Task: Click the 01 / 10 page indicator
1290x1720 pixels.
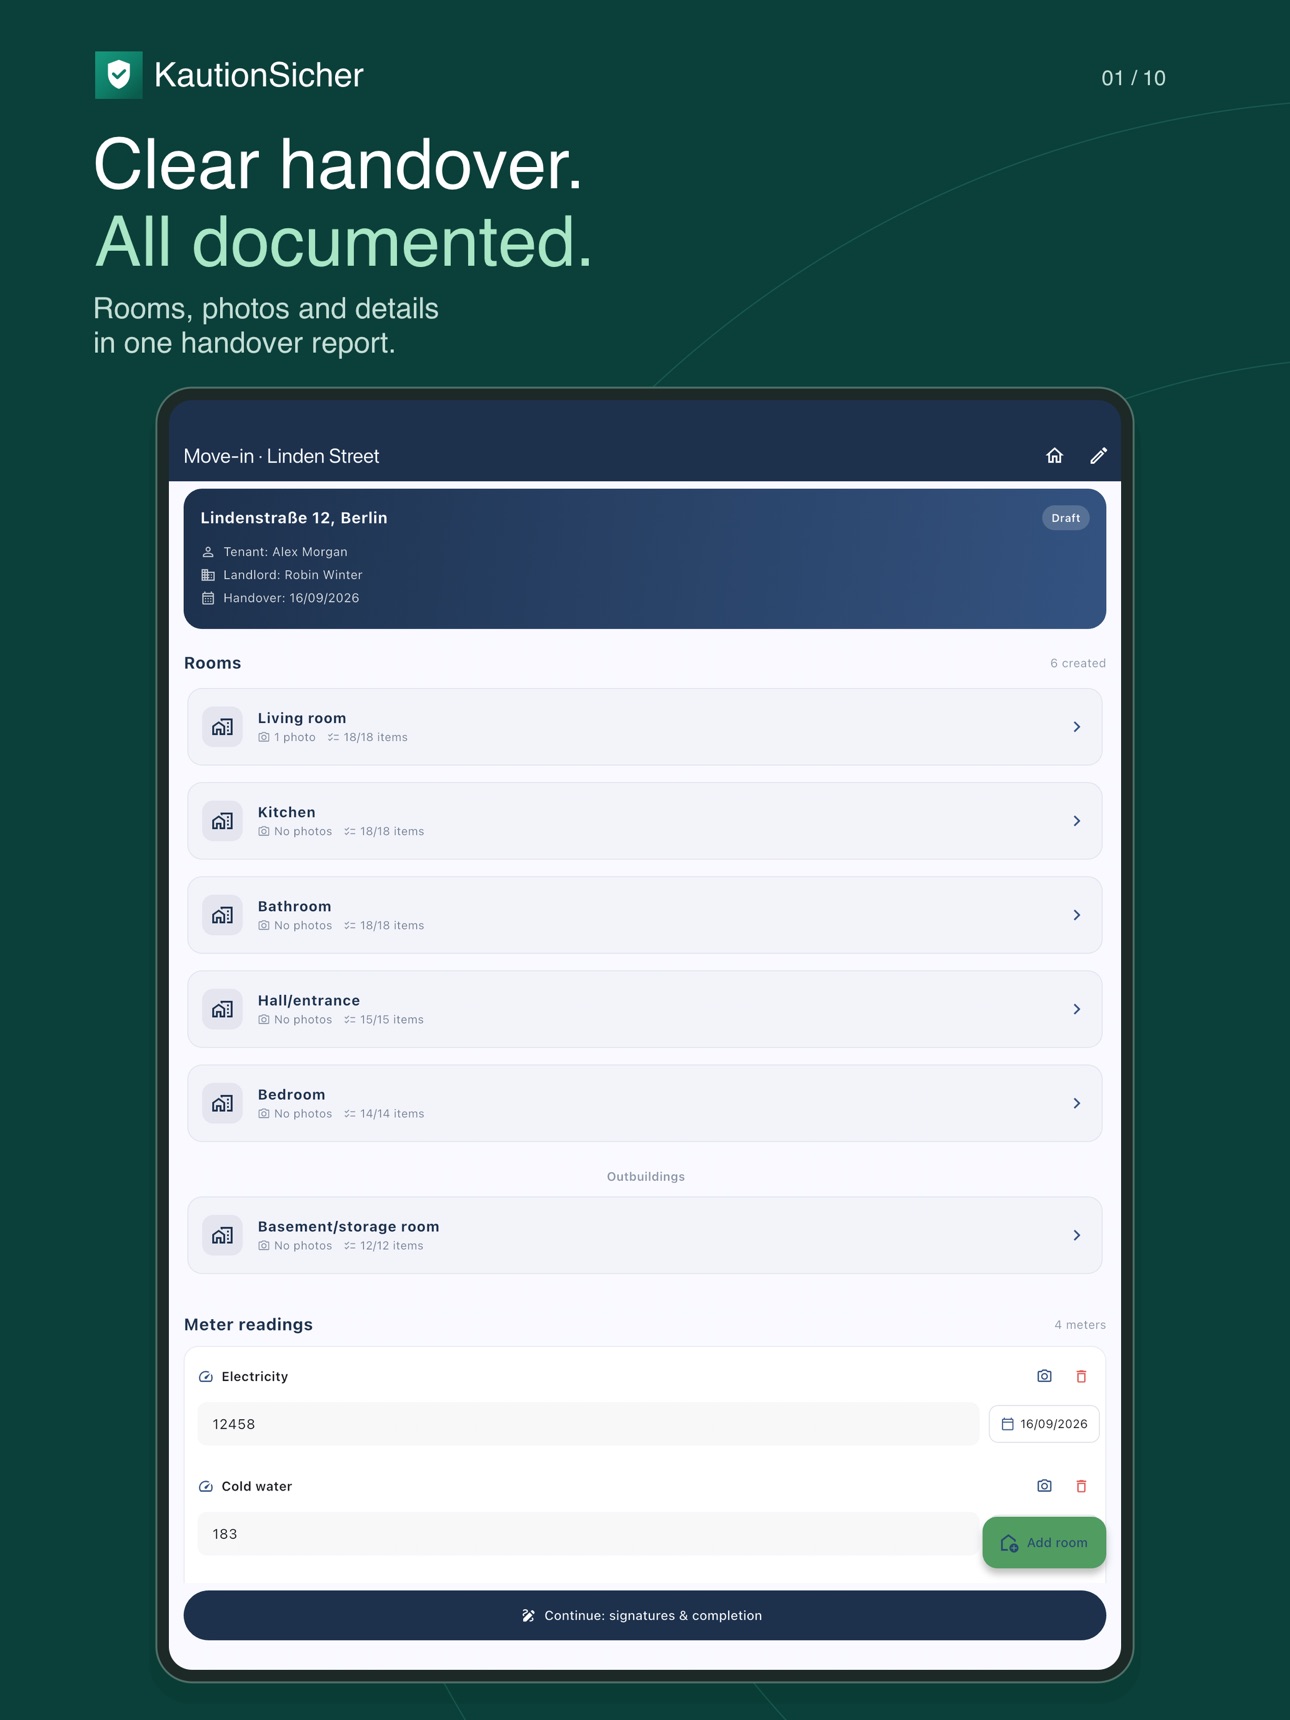Action: point(1133,78)
